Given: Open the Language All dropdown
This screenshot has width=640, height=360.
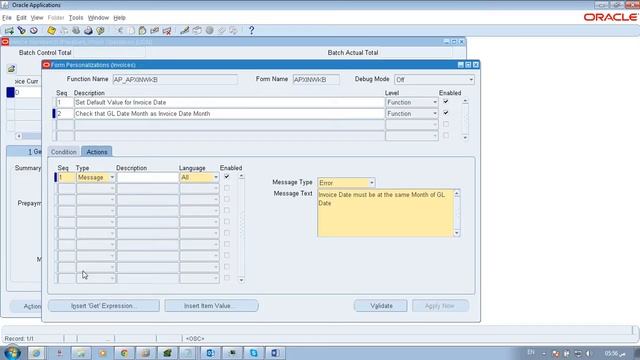Looking at the screenshot, I should tap(216, 178).
